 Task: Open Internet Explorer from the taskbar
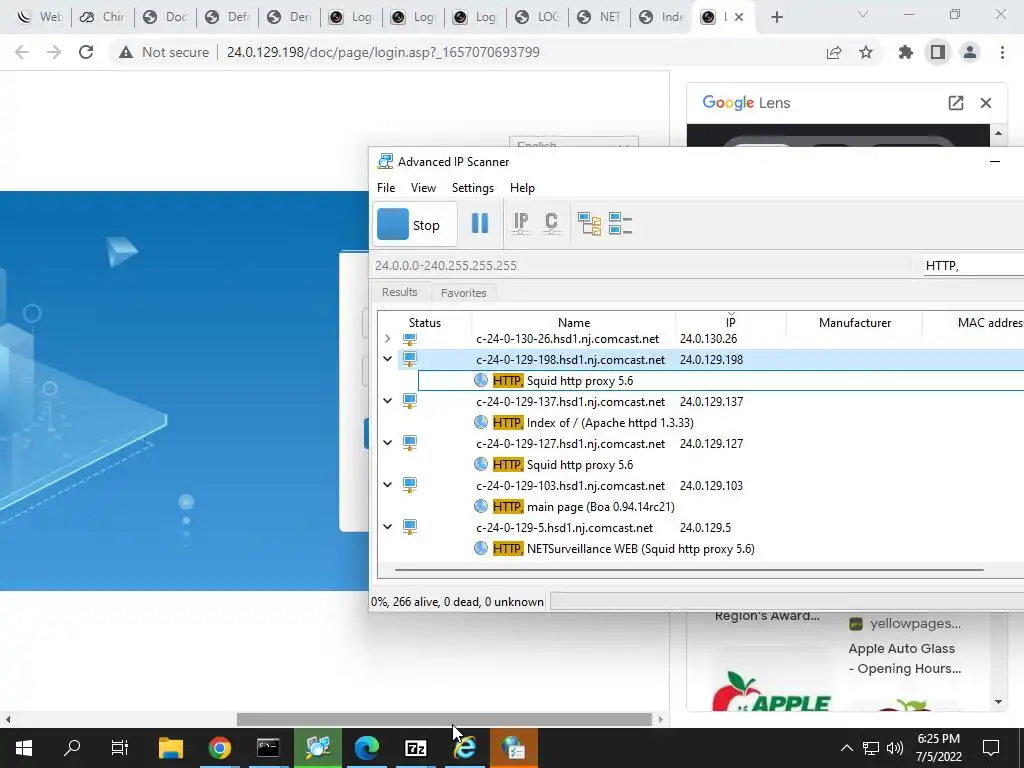pyautogui.click(x=465, y=748)
